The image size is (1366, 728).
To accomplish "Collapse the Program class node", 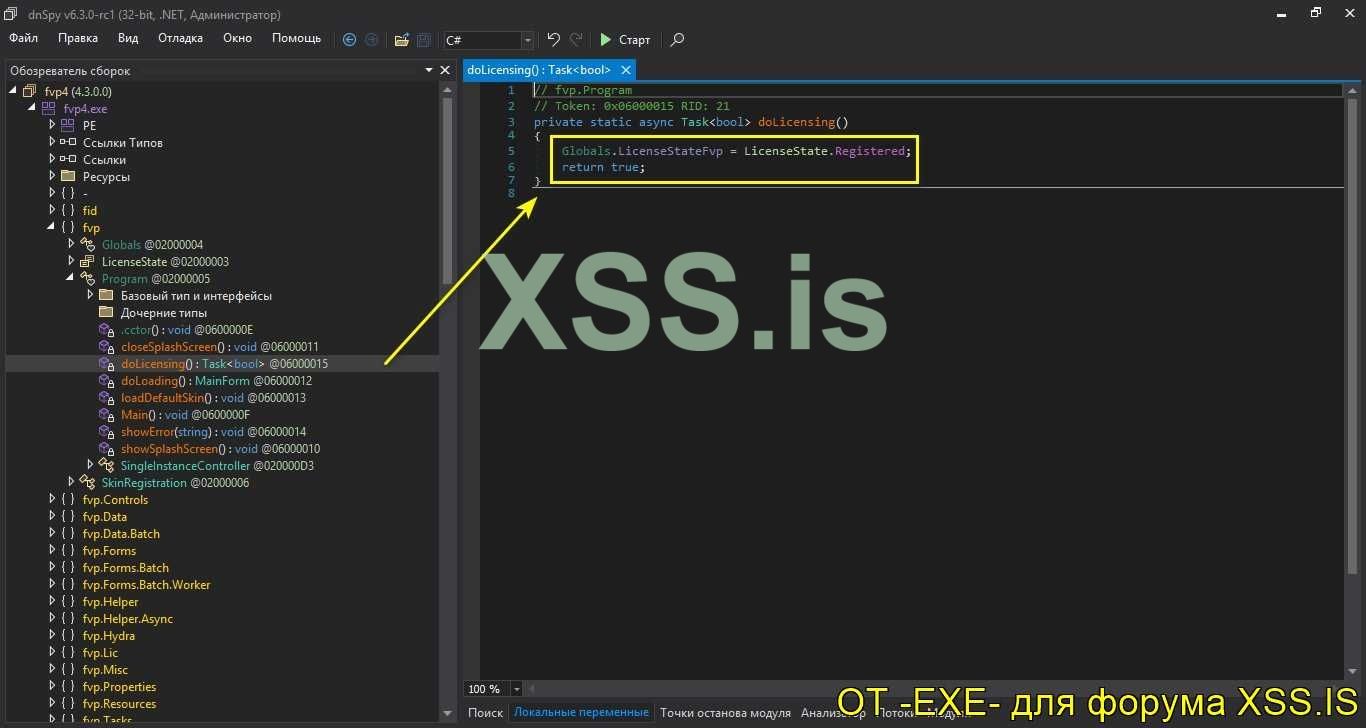I will click(x=71, y=279).
